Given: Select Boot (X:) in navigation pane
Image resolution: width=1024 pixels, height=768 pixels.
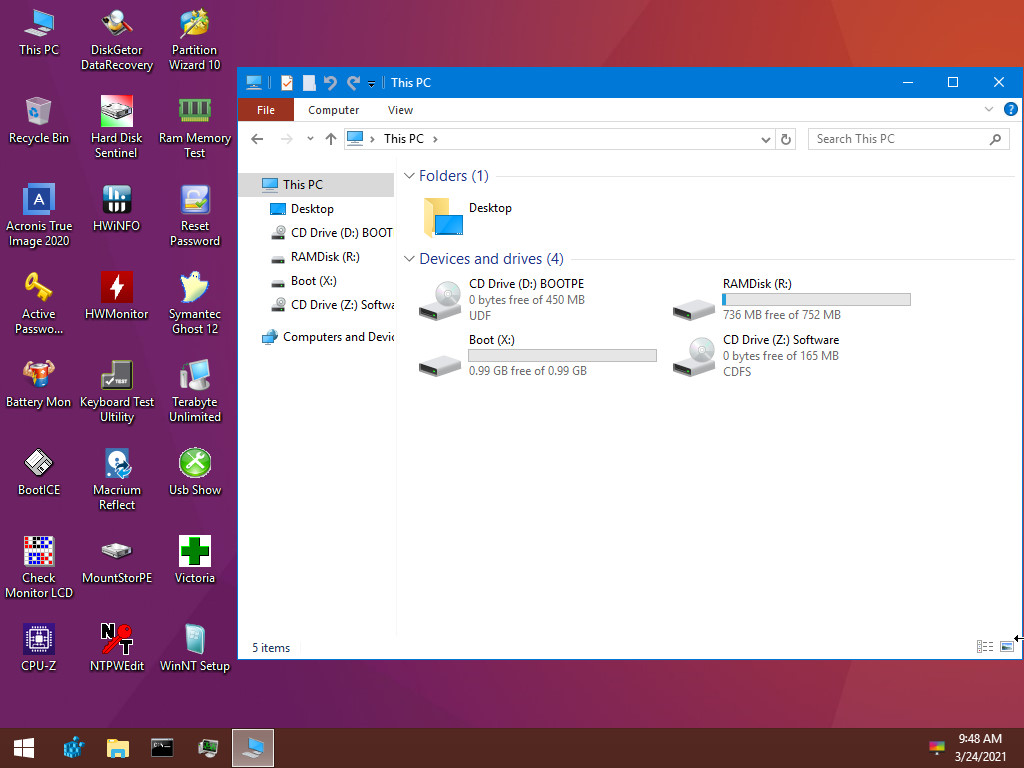Looking at the screenshot, I should pos(317,281).
